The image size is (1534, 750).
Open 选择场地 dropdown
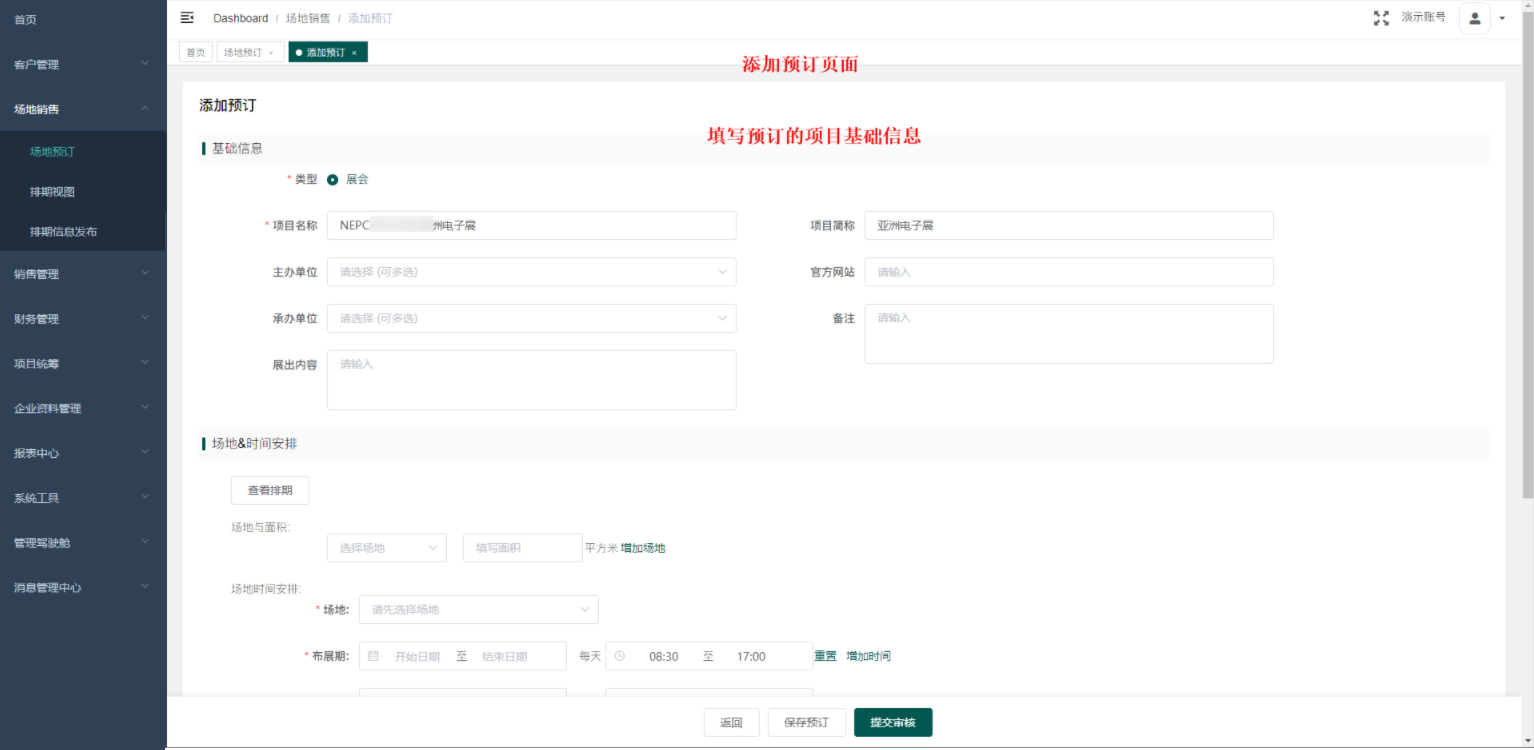coord(386,548)
